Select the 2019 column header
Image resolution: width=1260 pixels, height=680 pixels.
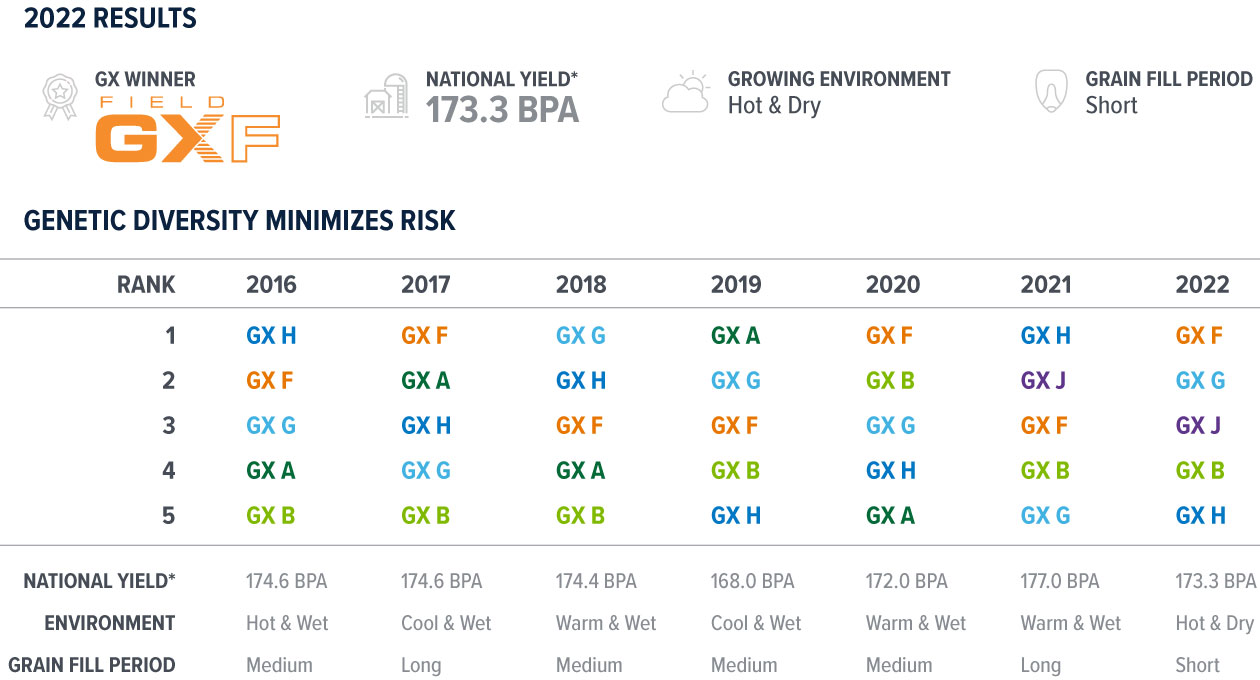pyautogui.click(x=736, y=284)
